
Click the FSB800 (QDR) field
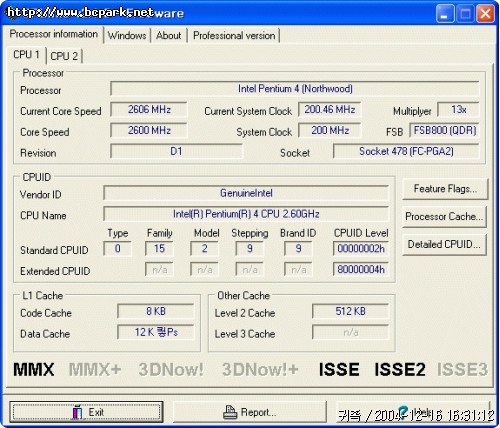coord(444,130)
